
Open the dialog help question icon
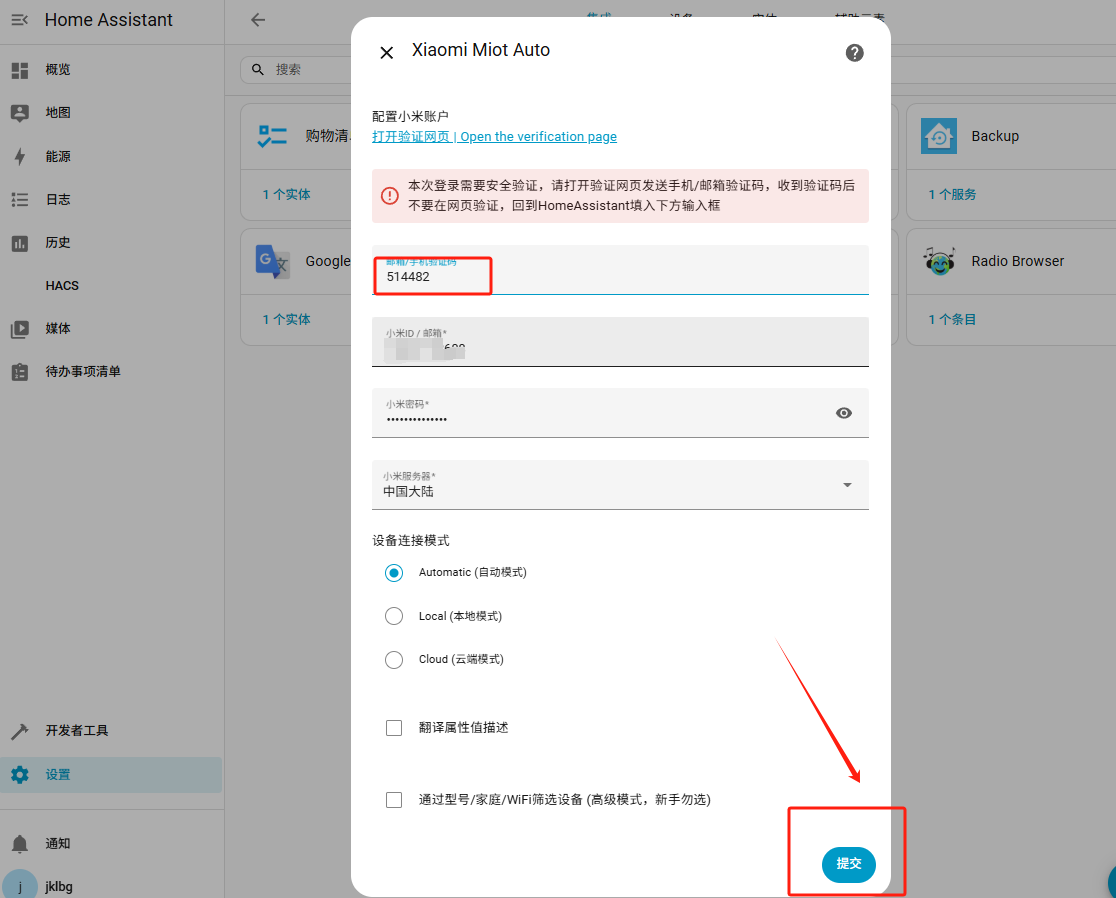click(x=854, y=53)
